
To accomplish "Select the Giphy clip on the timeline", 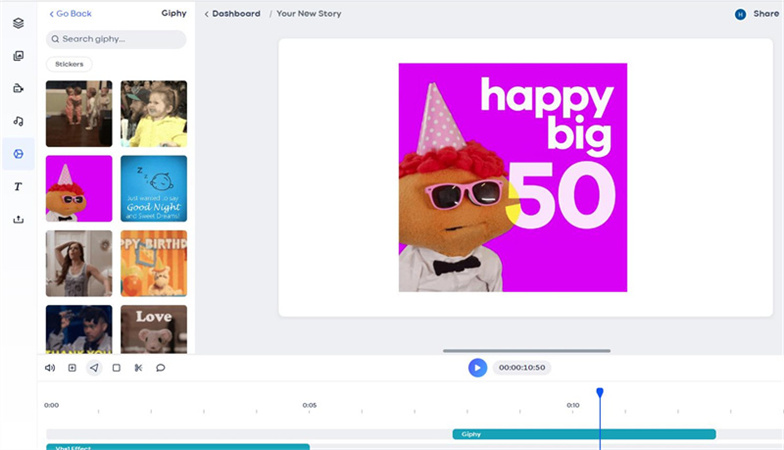I will (x=584, y=434).
